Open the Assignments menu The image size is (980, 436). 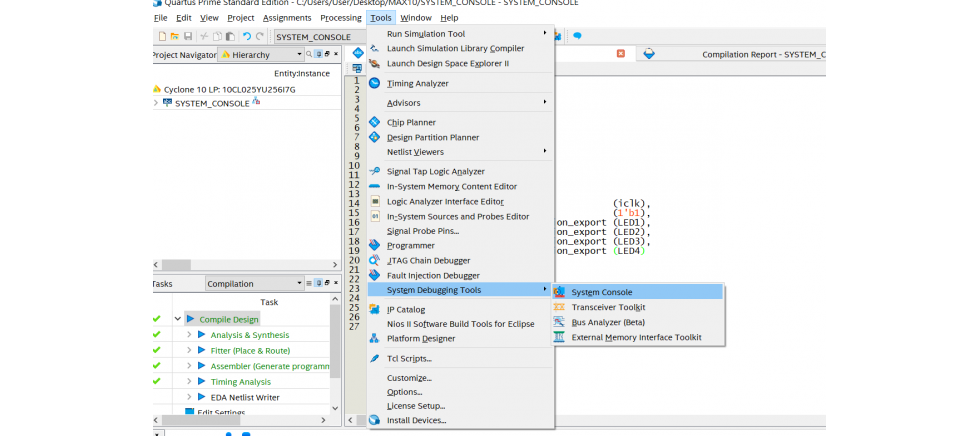[x=287, y=18]
